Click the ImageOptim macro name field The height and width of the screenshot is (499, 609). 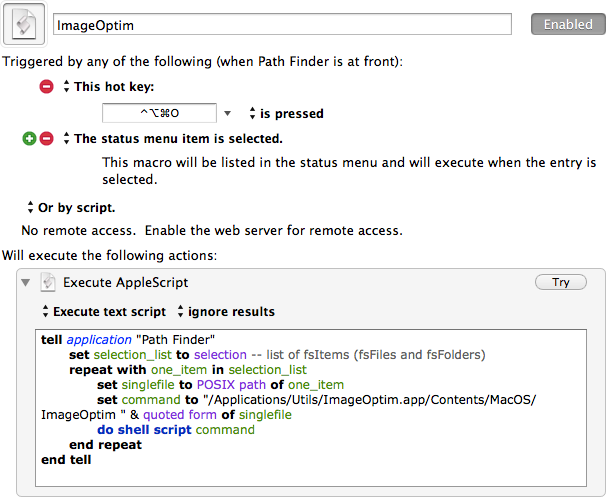point(282,24)
